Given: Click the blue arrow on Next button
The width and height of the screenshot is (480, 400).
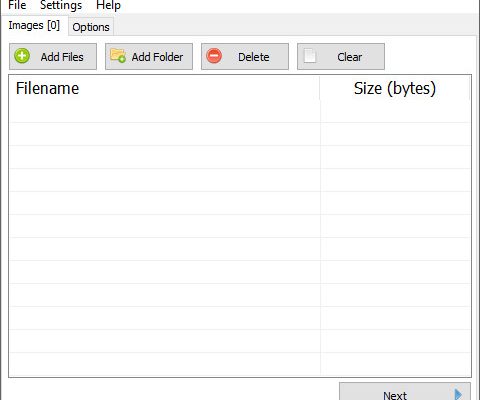Looking at the screenshot, I should pos(459,394).
